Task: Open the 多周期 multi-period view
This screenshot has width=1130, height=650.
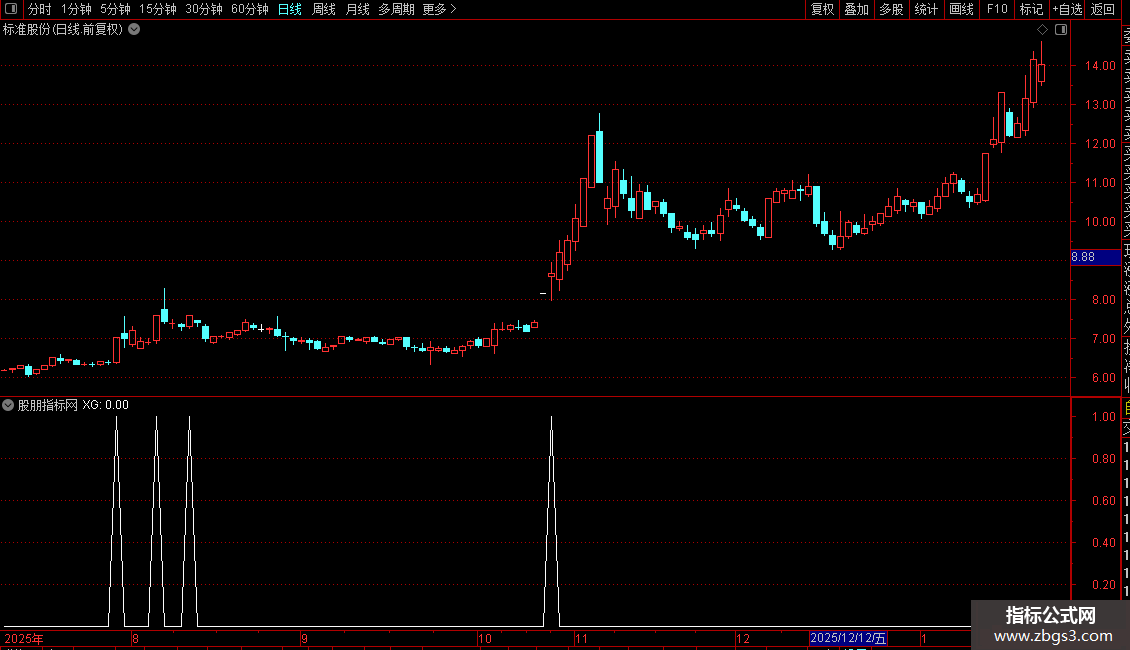Action: [396, 9]
